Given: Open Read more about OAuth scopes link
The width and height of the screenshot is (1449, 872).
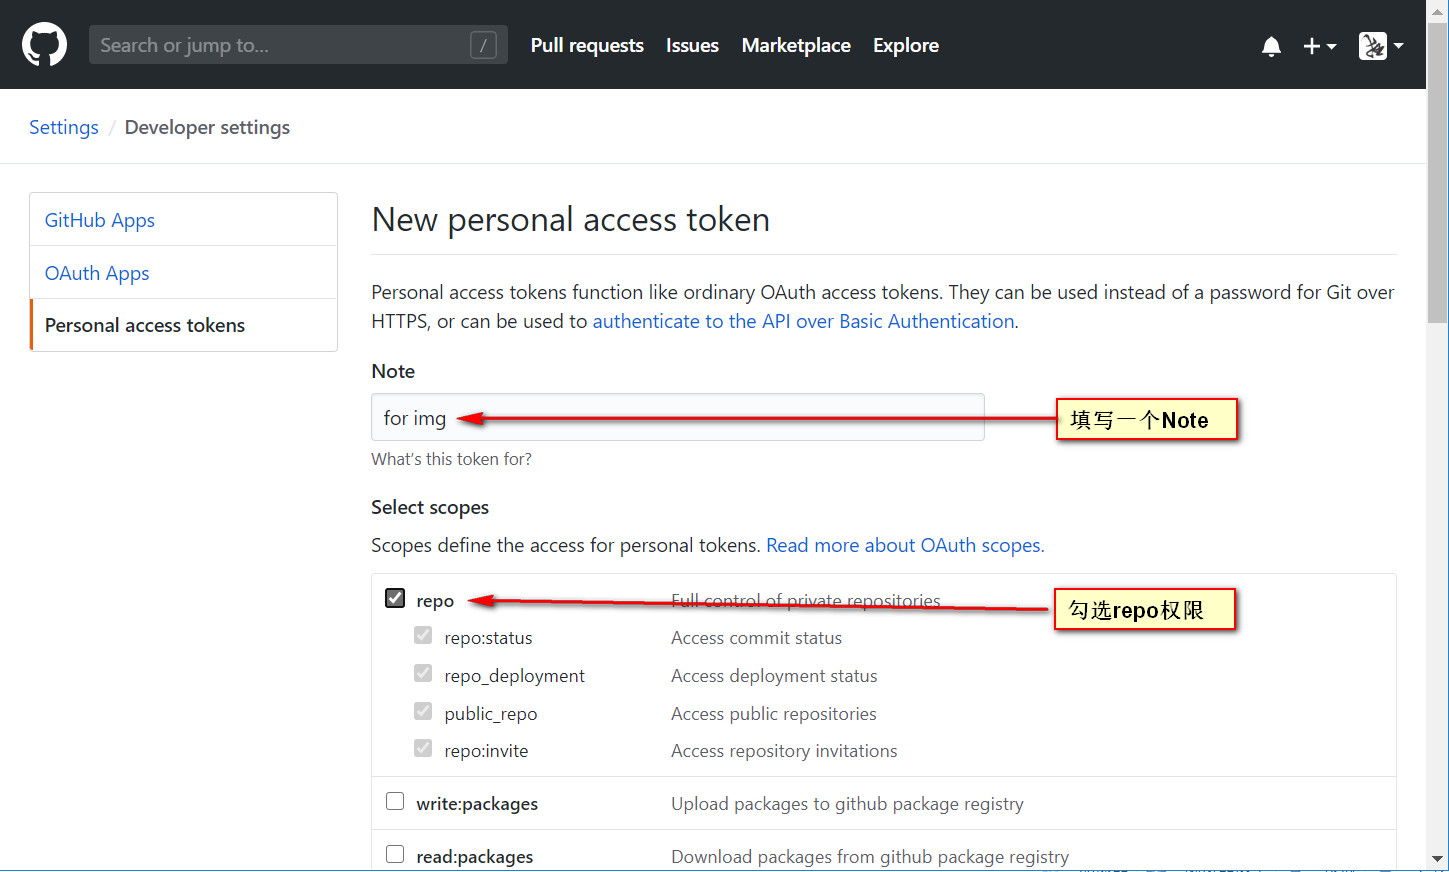Looking at the screenshot, I should tap(904, 545).
